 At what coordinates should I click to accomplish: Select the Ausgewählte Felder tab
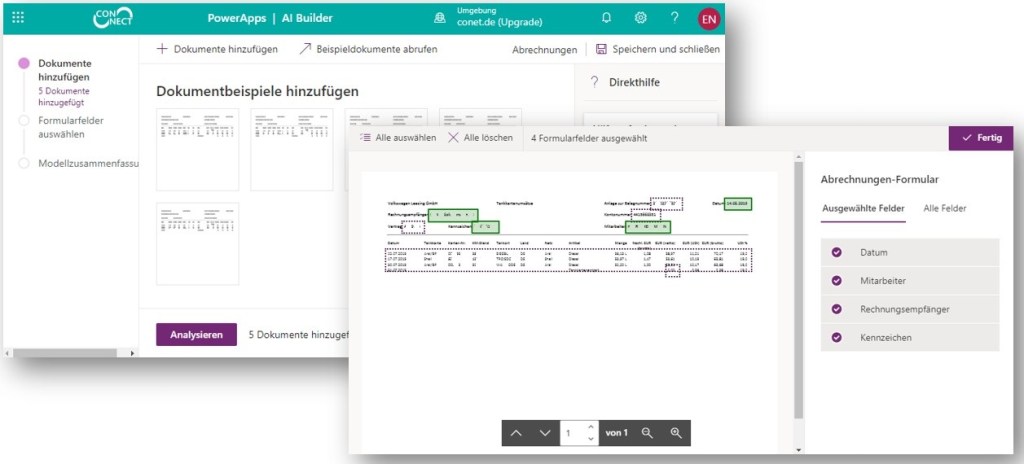[x=863, y=208]
